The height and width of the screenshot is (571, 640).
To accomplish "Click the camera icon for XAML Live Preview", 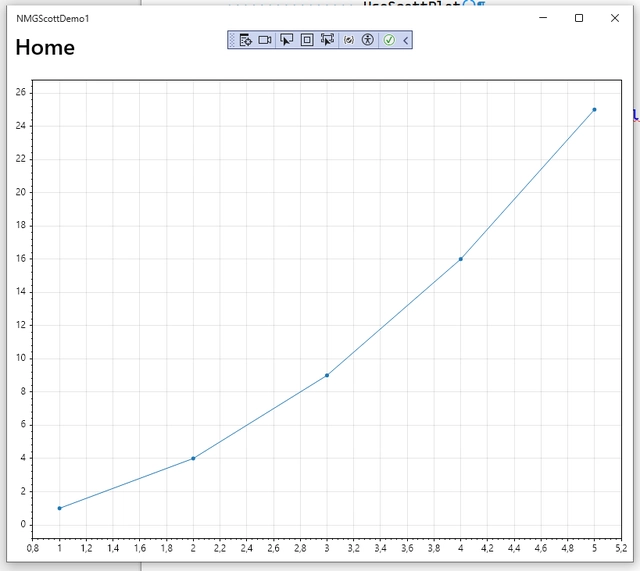I will click(x=265, y=40).
